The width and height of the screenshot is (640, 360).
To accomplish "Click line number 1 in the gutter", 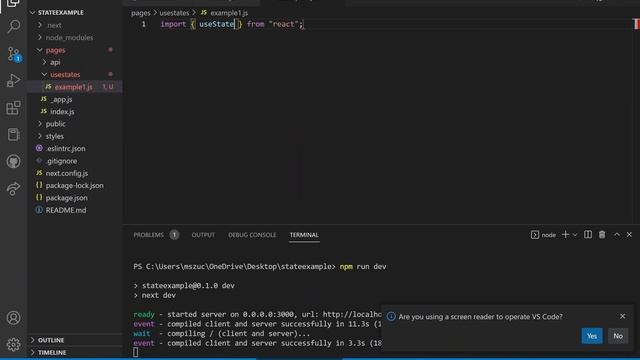I will [144, 24].
